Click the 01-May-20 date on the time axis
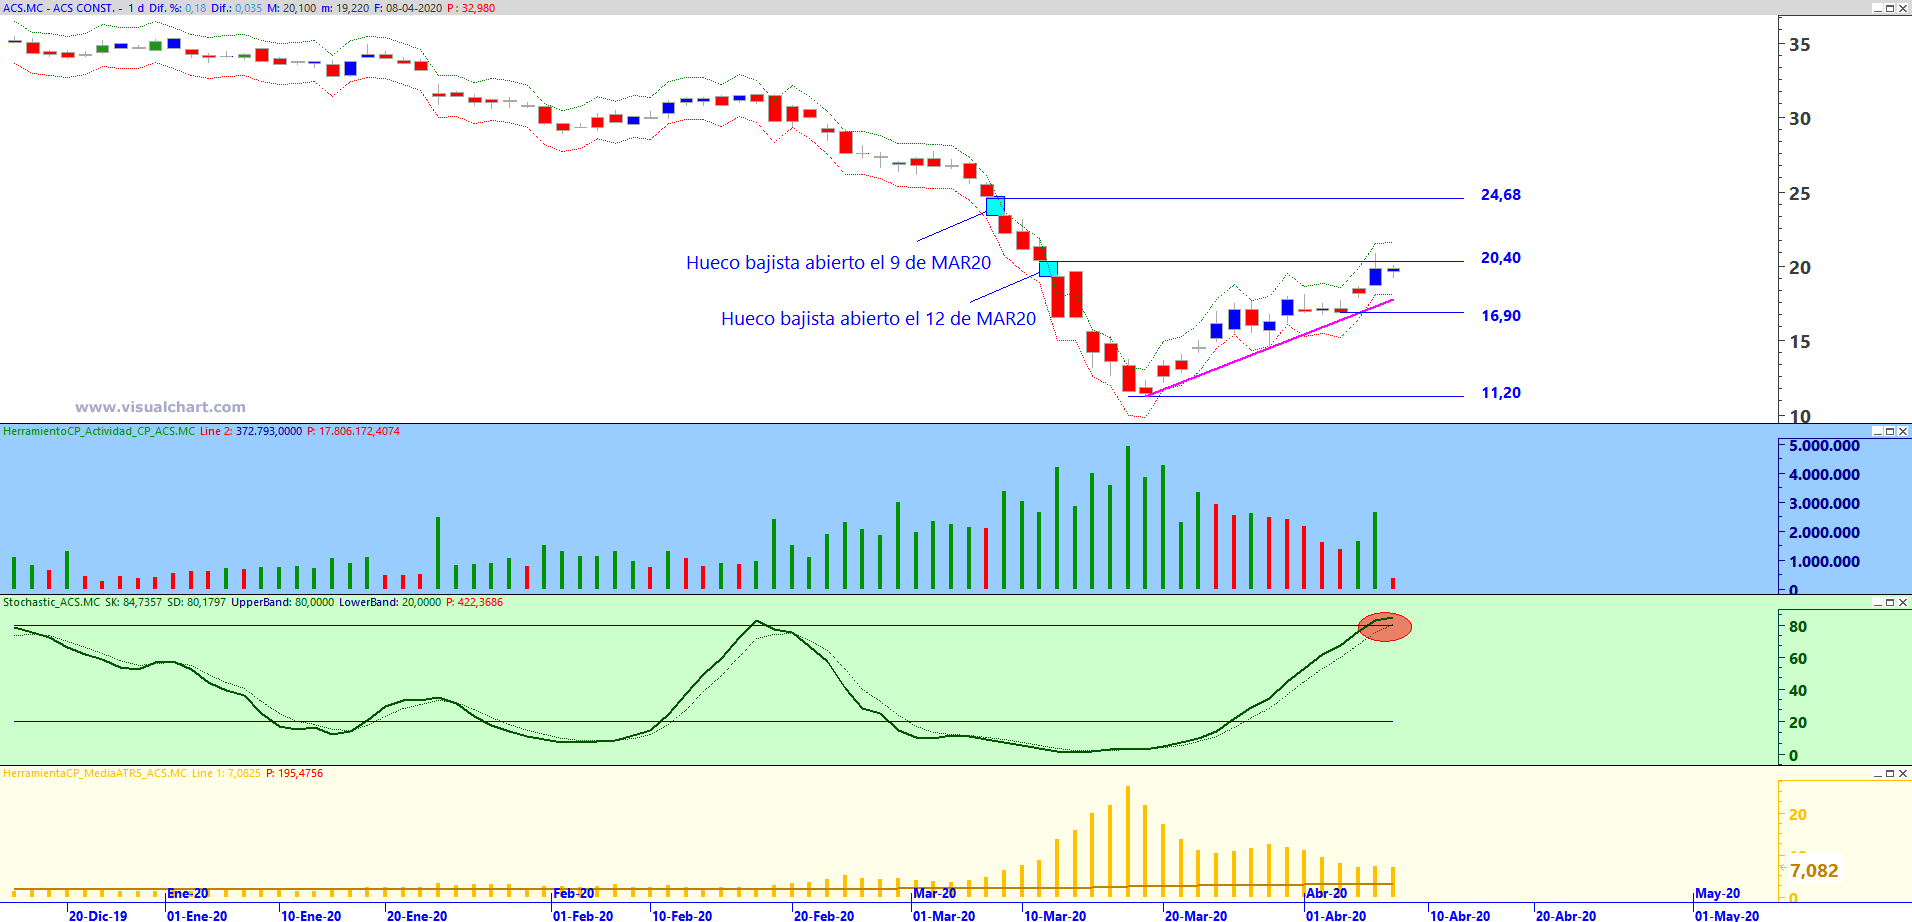The image size is (1912, 922). click(x=1727, y=915)
